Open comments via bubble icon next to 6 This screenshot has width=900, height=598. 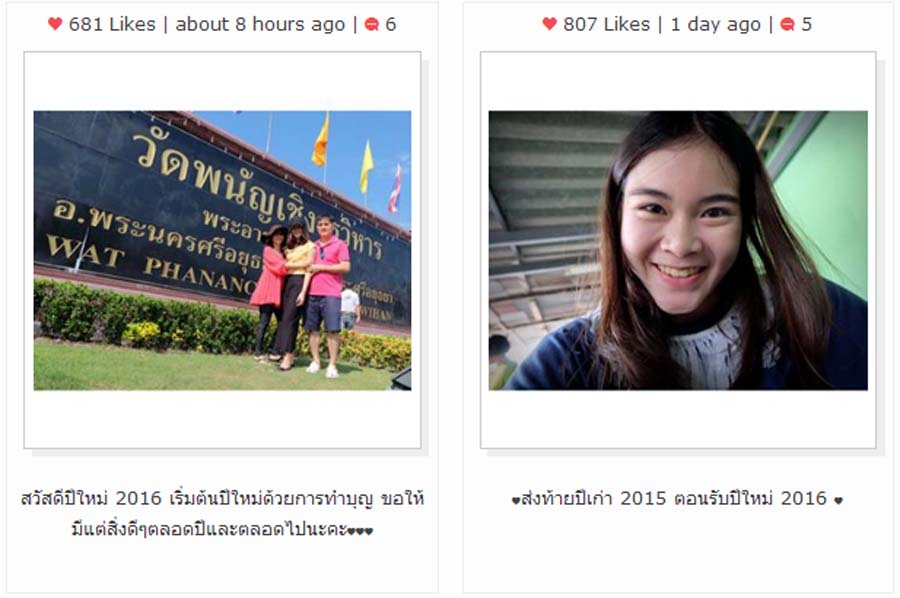[372, 24]
